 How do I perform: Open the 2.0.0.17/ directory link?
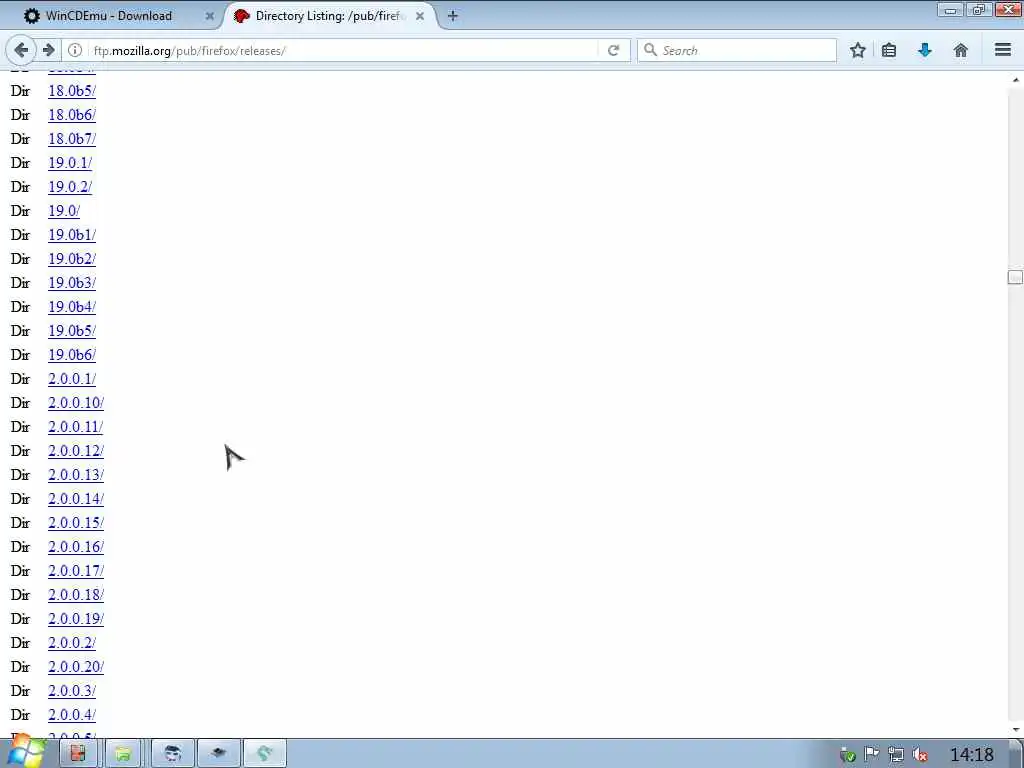click(x=76, y=571)
